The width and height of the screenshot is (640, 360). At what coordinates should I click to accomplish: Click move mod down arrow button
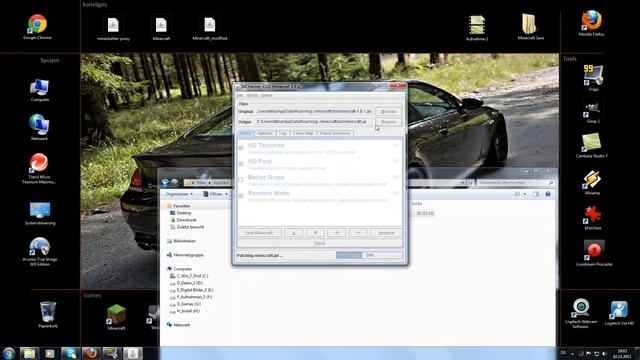coord(315,233)
